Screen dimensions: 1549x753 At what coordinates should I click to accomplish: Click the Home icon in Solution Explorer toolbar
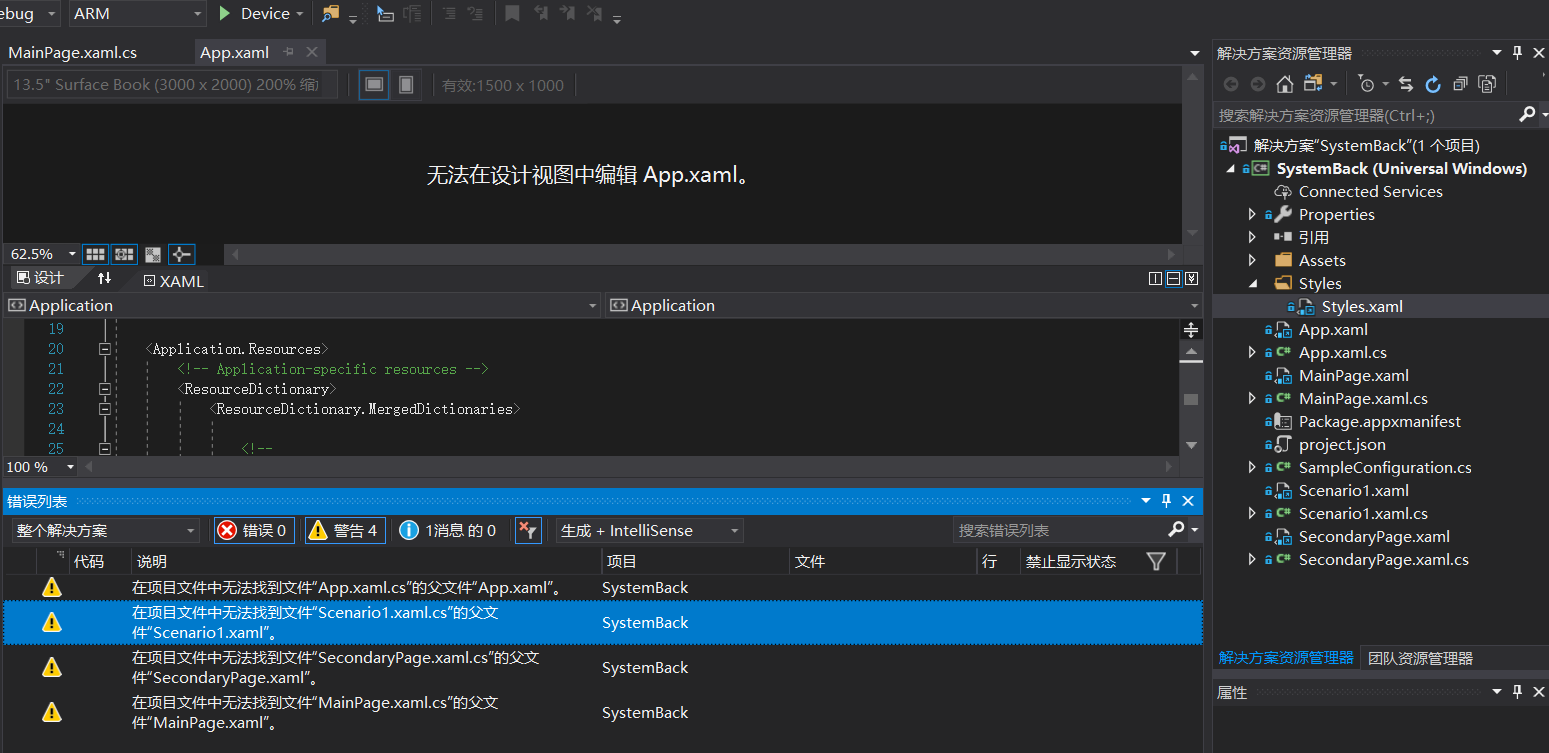pos(1285,84)
